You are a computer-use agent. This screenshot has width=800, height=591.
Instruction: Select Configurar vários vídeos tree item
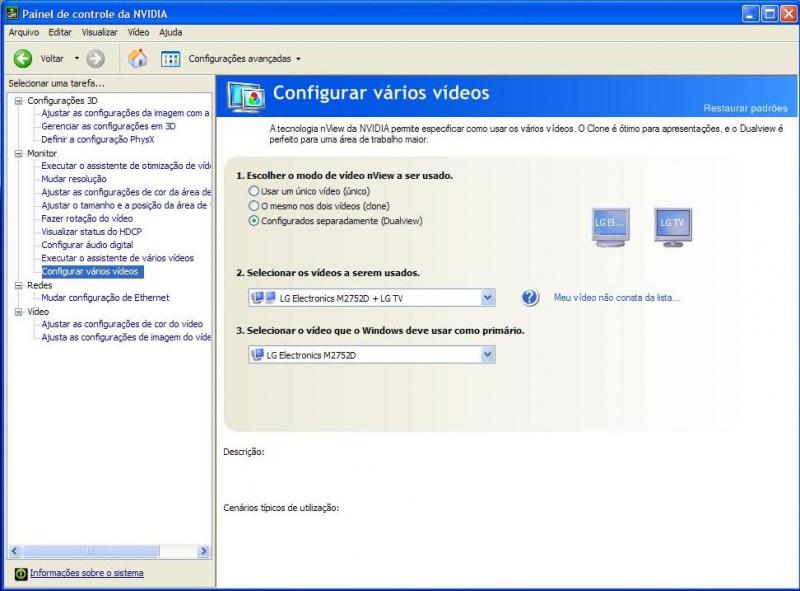click(x=92, y=272)
